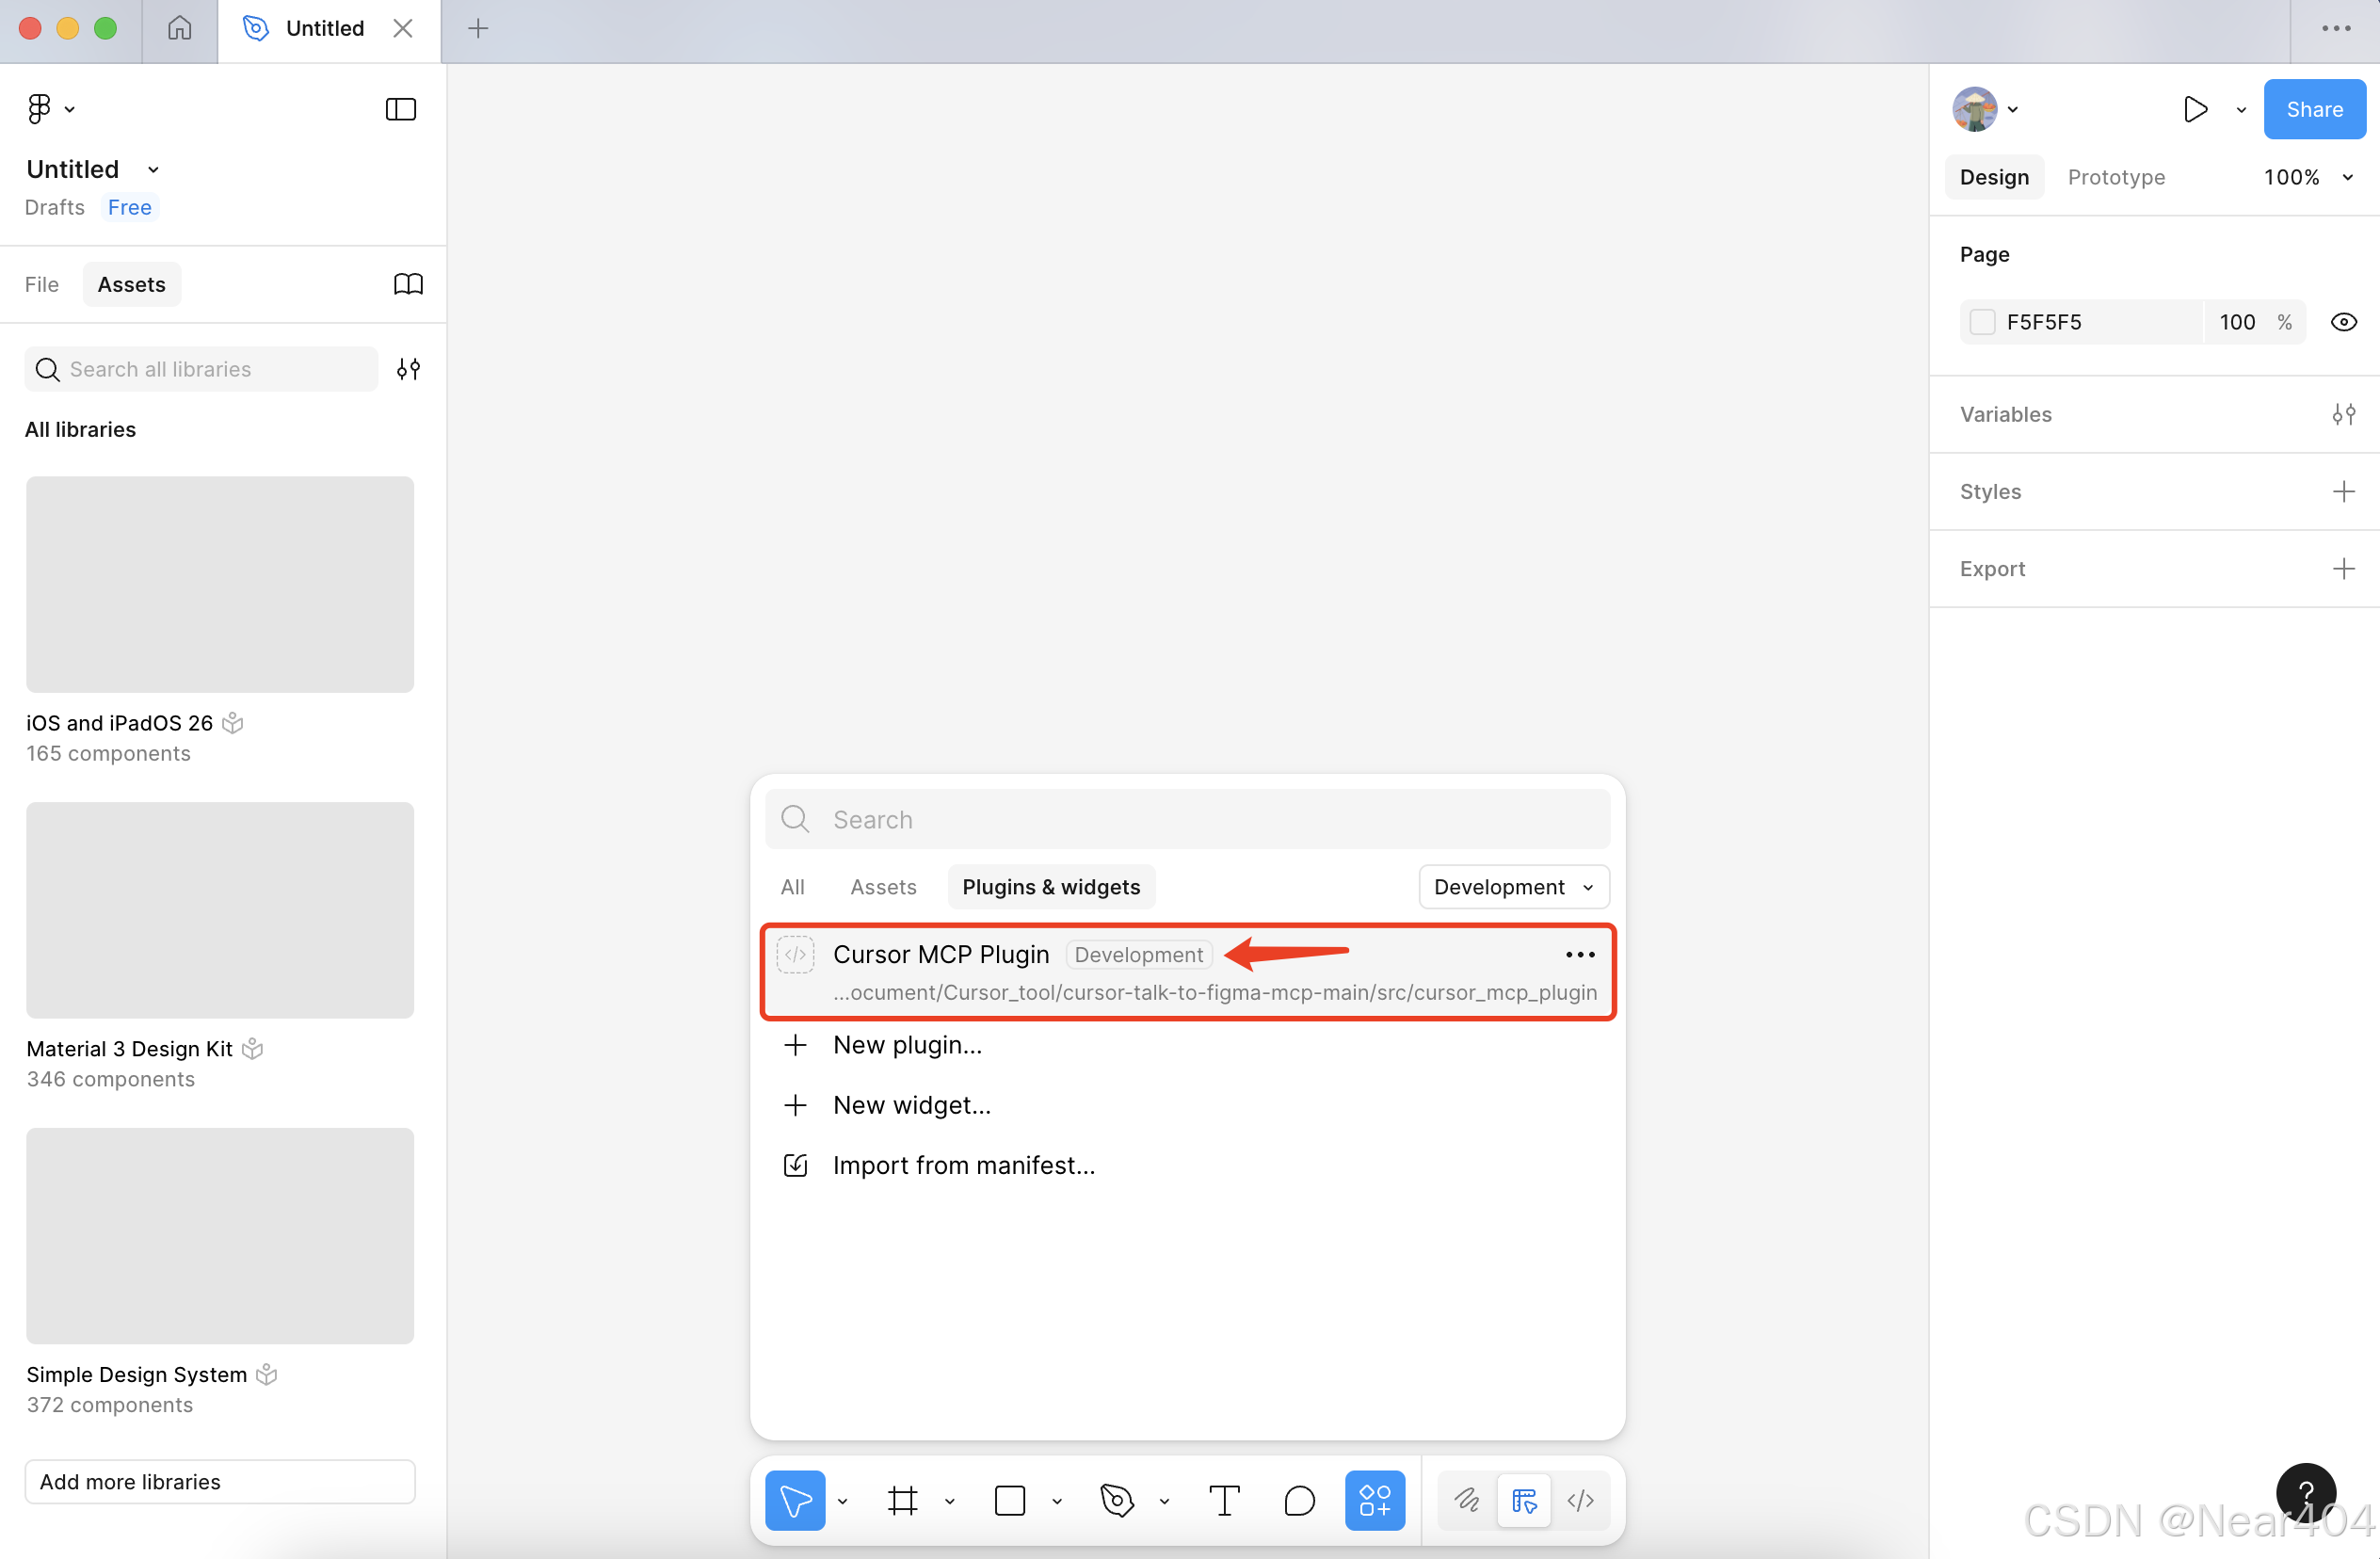This screenshot has height=1559, width=2380.
Task: Open the Figma main menu logo
Action: 40,109
